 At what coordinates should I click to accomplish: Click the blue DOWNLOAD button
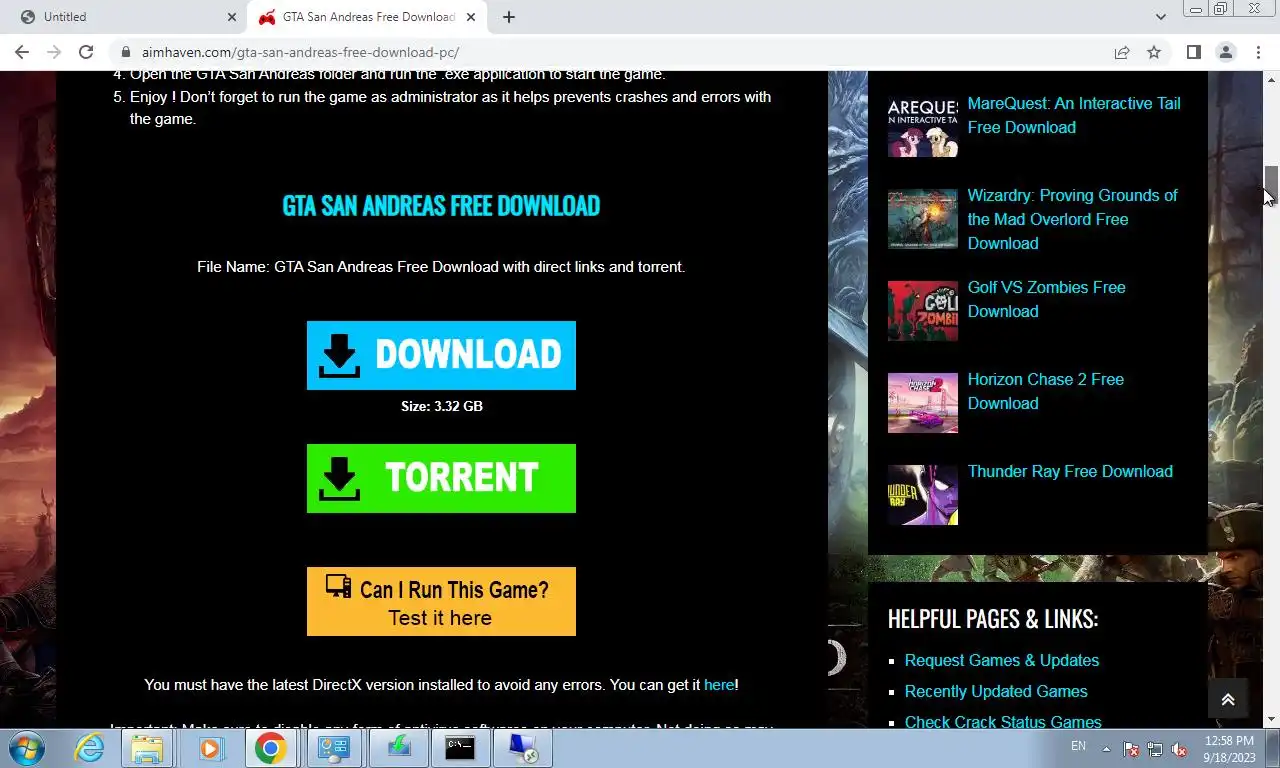click(x=441, y=355)
